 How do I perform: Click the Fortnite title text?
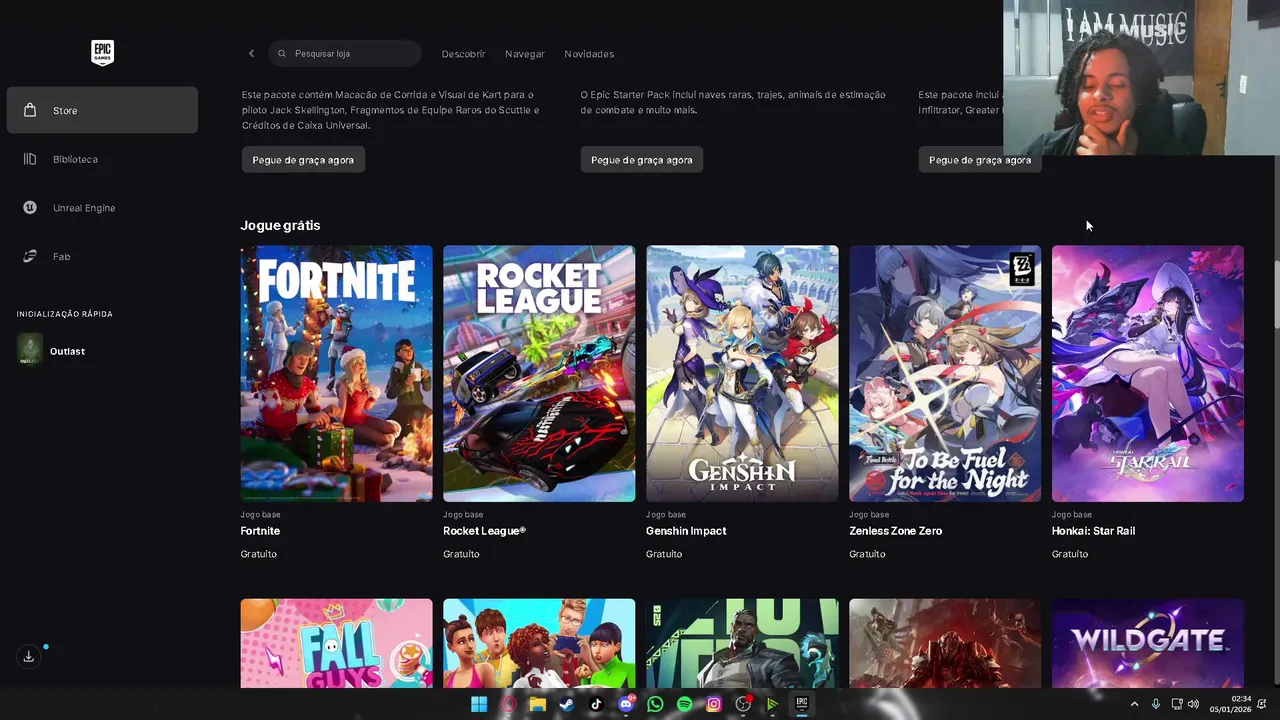coord(260,531)
